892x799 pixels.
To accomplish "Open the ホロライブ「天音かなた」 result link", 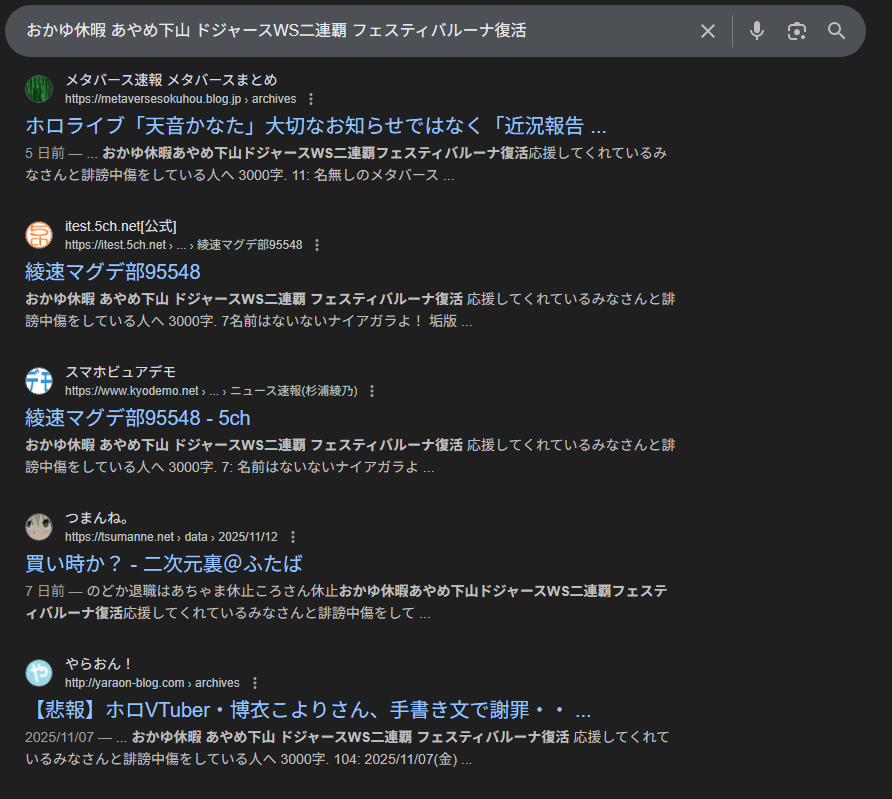I will click(315, 126).
